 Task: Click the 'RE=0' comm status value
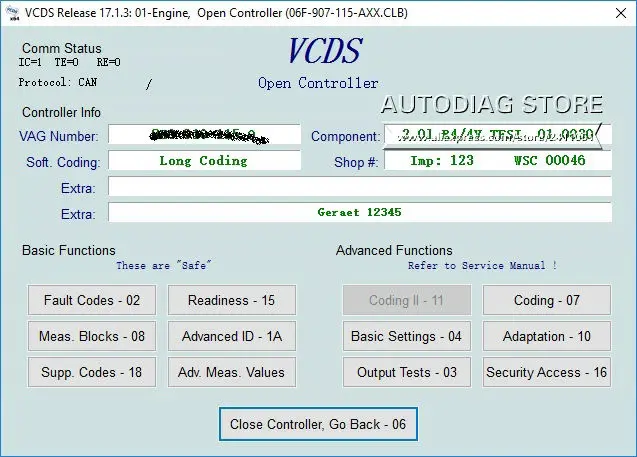tap(108, 62)
